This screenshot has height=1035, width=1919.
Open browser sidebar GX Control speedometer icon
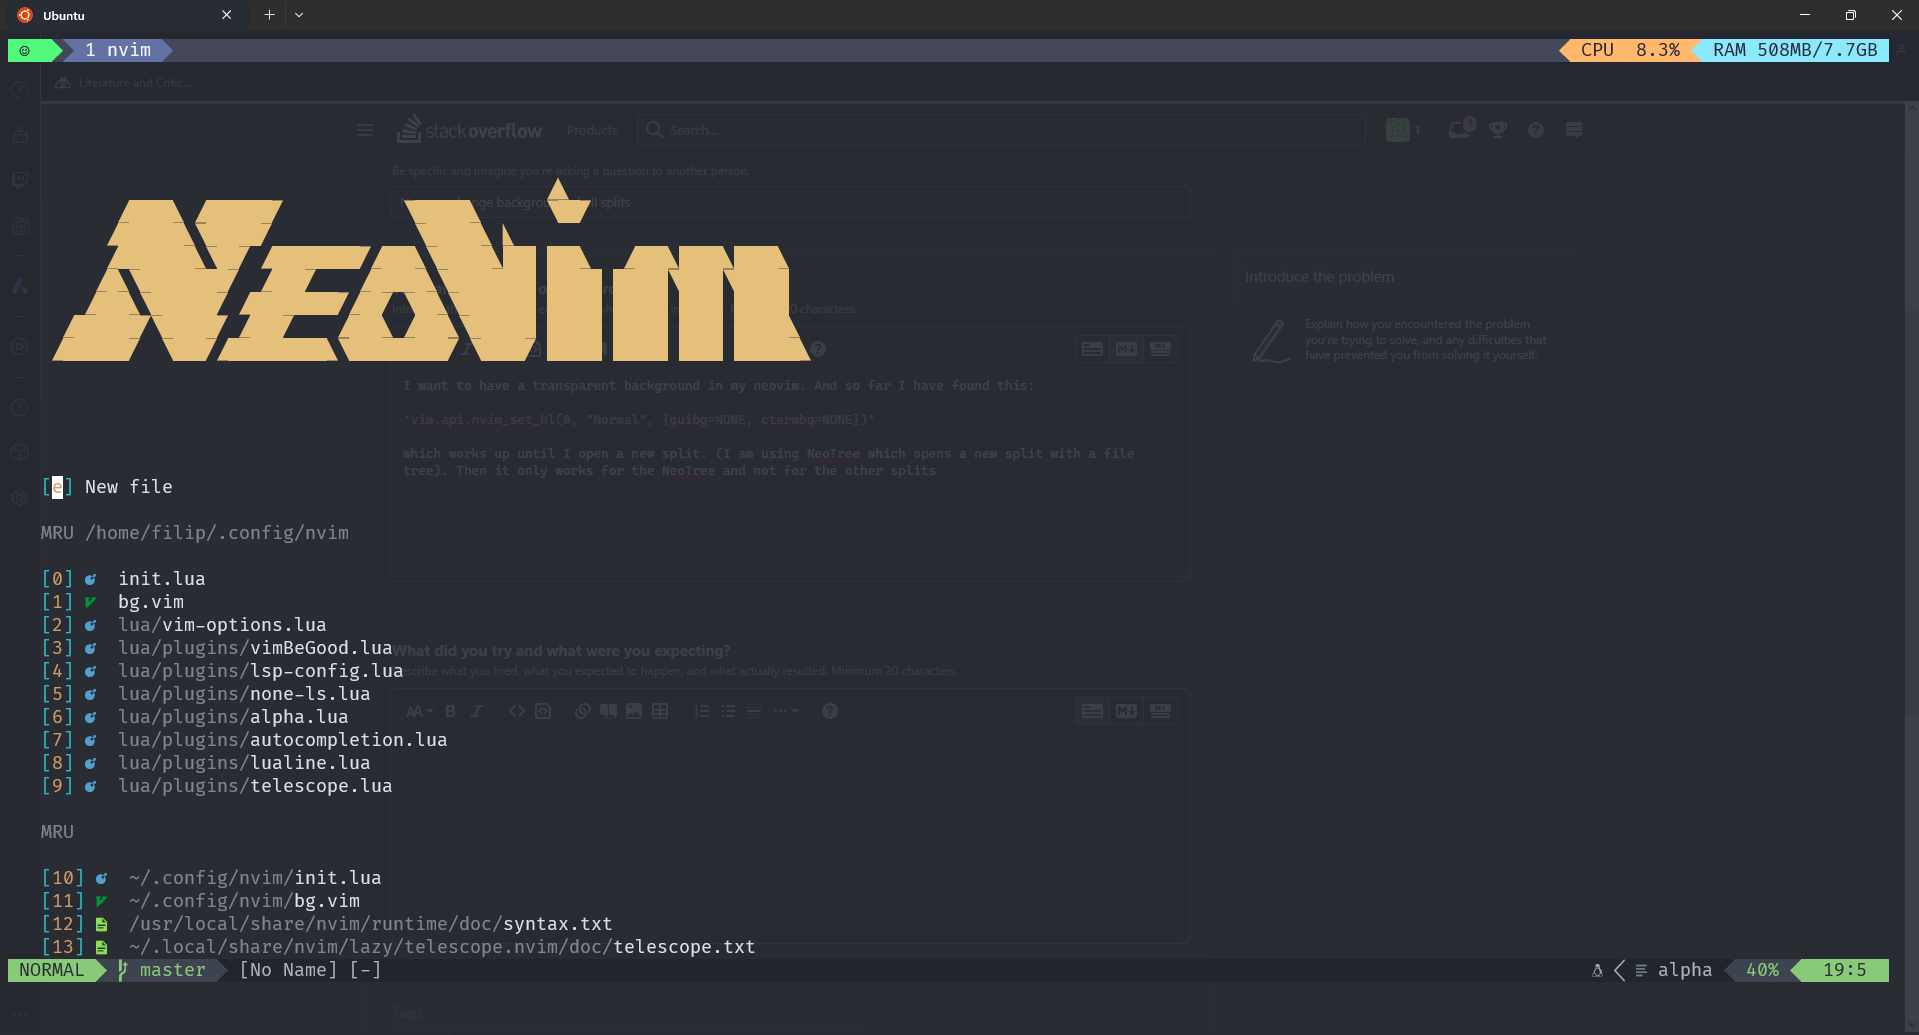coord(19,89)
